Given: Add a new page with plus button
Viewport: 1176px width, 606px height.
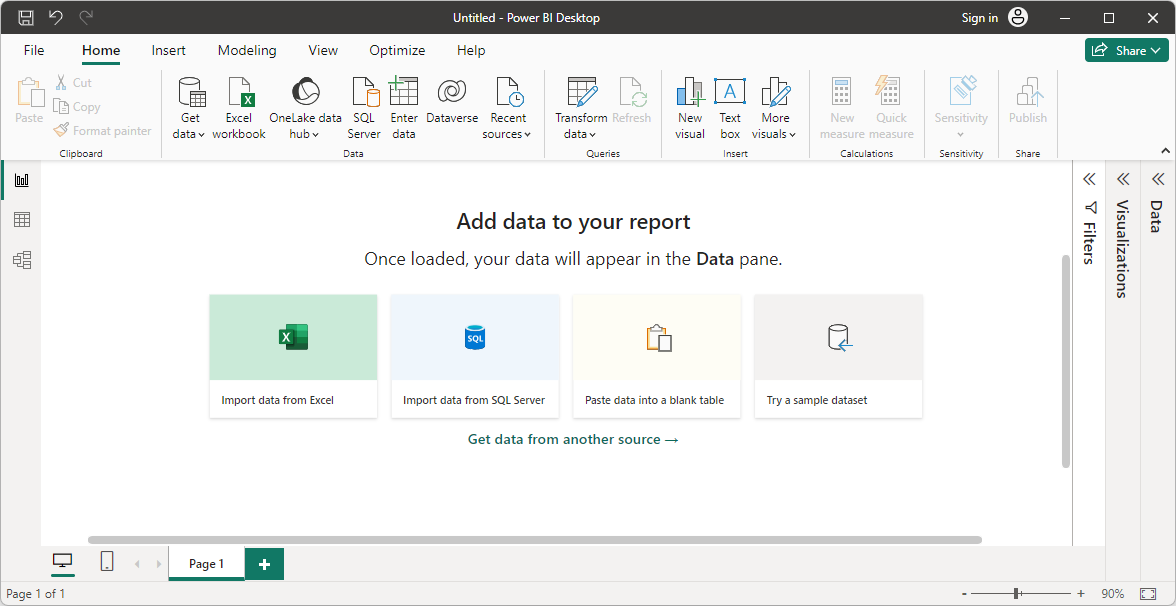Looking at the screenshot, I should [x=265, y=564].
